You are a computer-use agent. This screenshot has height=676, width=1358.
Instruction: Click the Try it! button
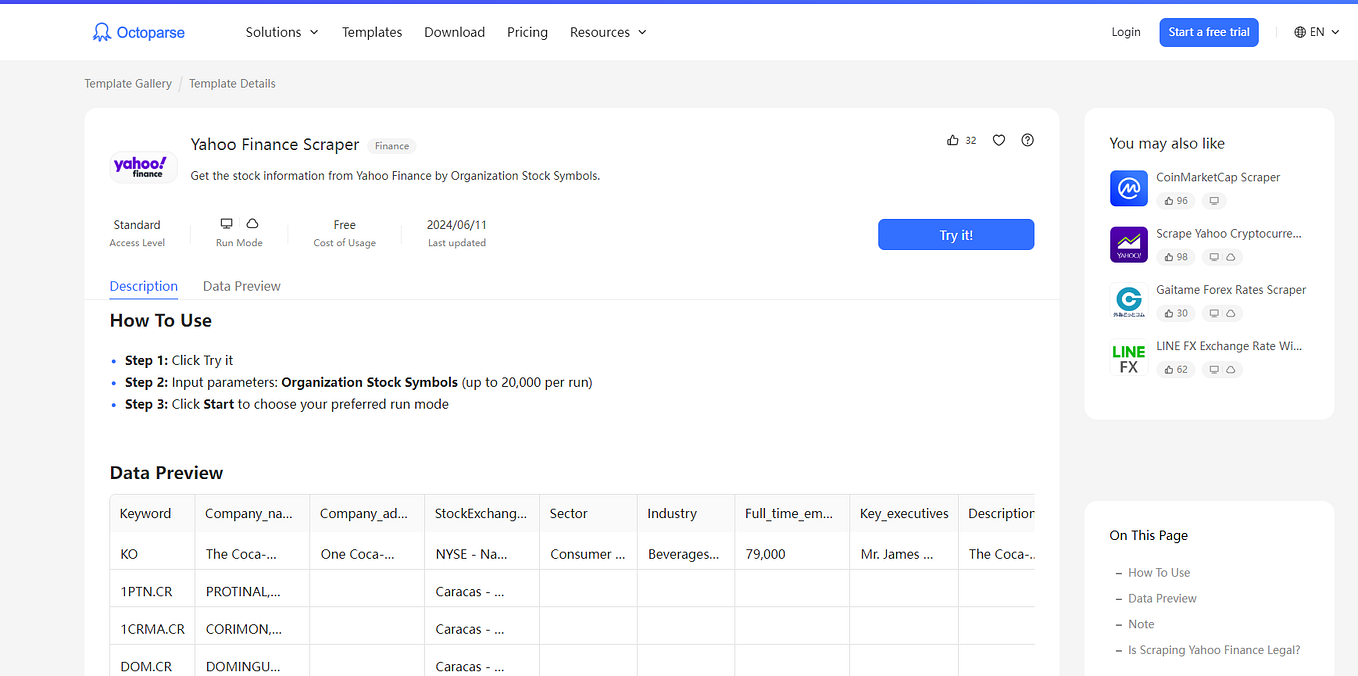click(x=955, y=234)
